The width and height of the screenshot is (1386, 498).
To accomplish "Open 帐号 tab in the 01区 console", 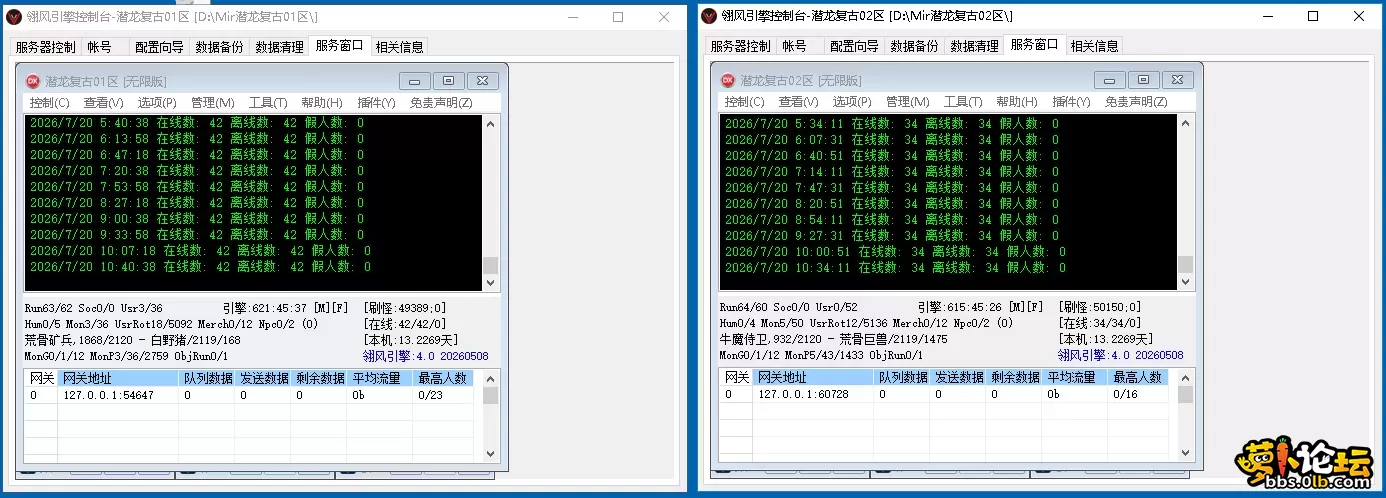I will coord(104,47).
